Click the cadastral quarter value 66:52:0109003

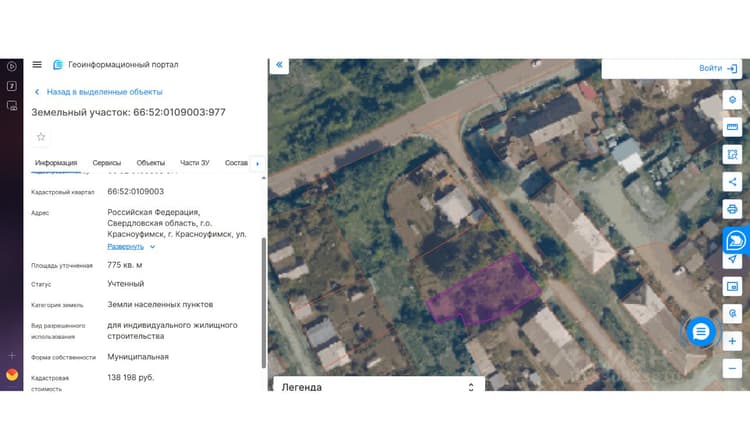click(x=135, y=191)
